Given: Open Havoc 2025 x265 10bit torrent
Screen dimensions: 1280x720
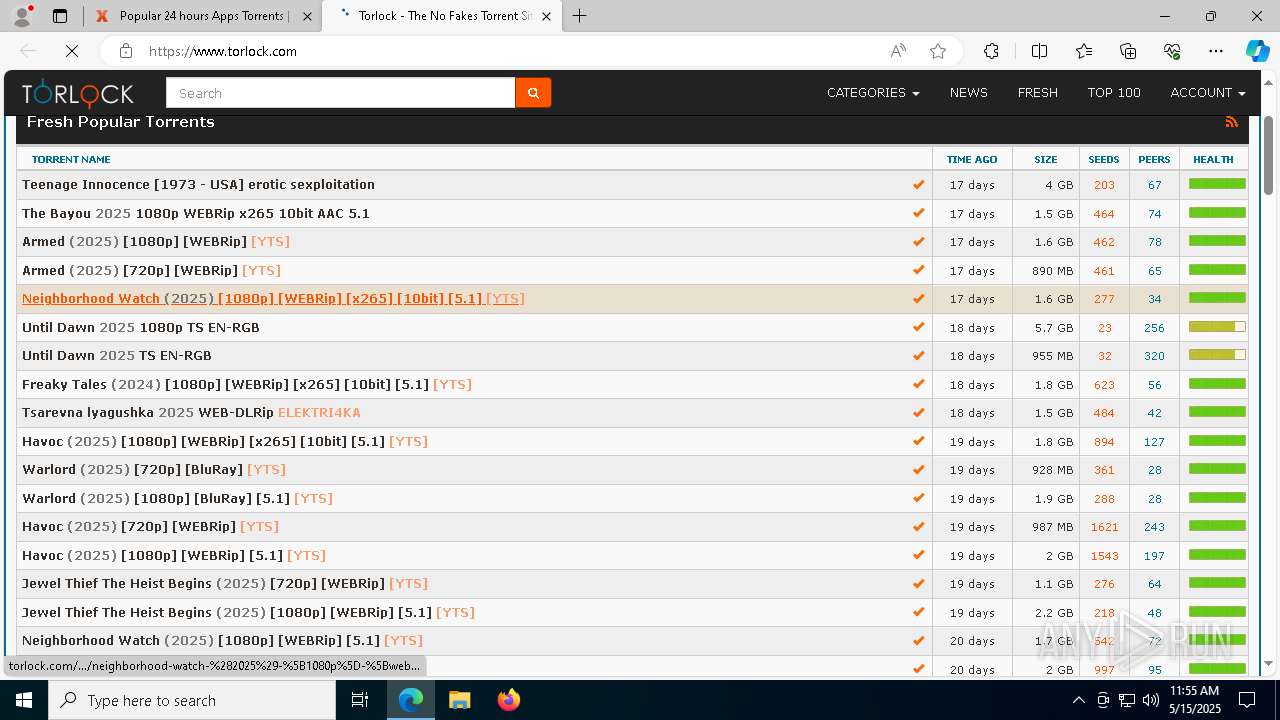Looking at the screenshot, I should [225, 442].
